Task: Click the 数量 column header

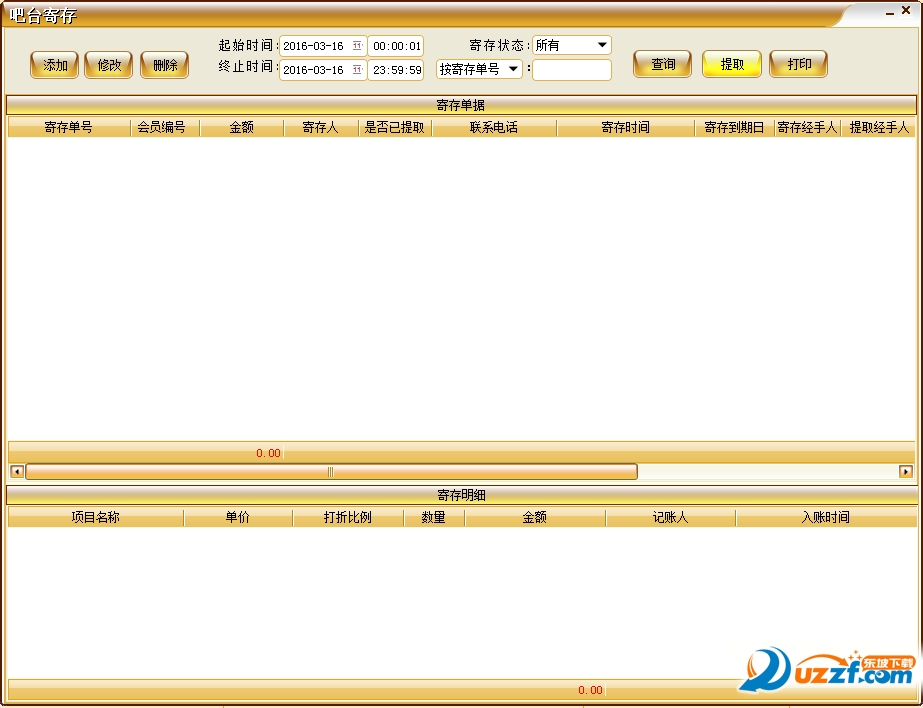Action: (433, 517)
